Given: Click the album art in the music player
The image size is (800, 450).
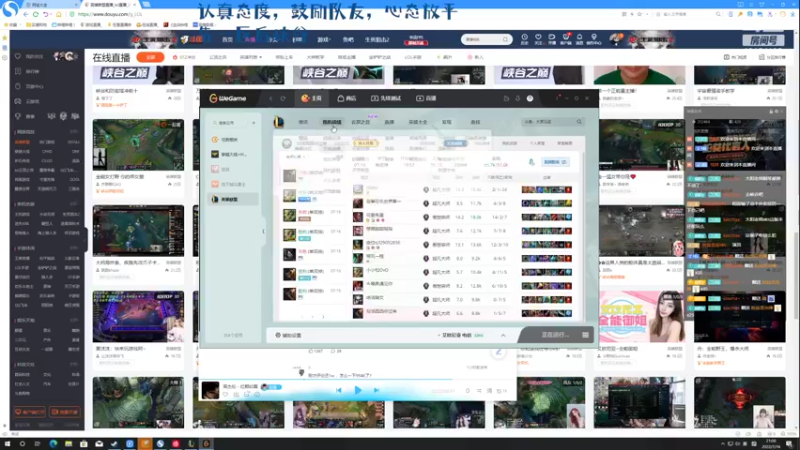Looking at the screenshot, I should pyautogui.click(x=210, y=390).
